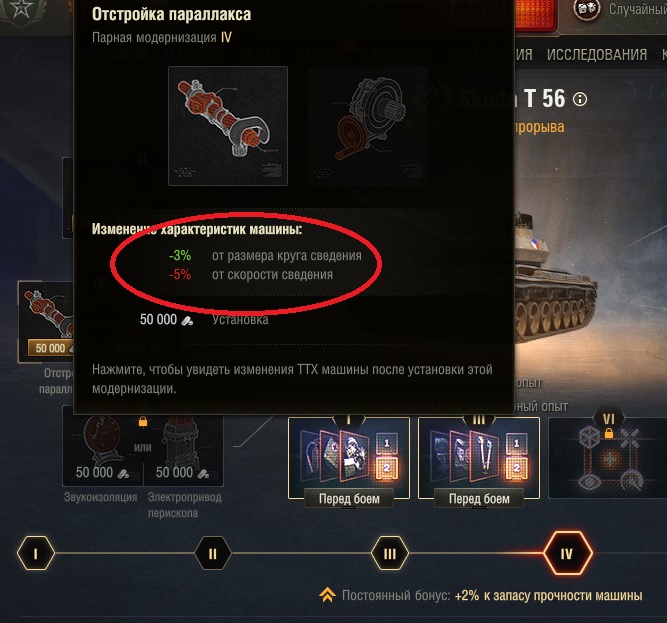The height and width of the screenshot is (623, 667).
Task: Expand second Перед боем loadout dropdown
Action: pos(479,499)
